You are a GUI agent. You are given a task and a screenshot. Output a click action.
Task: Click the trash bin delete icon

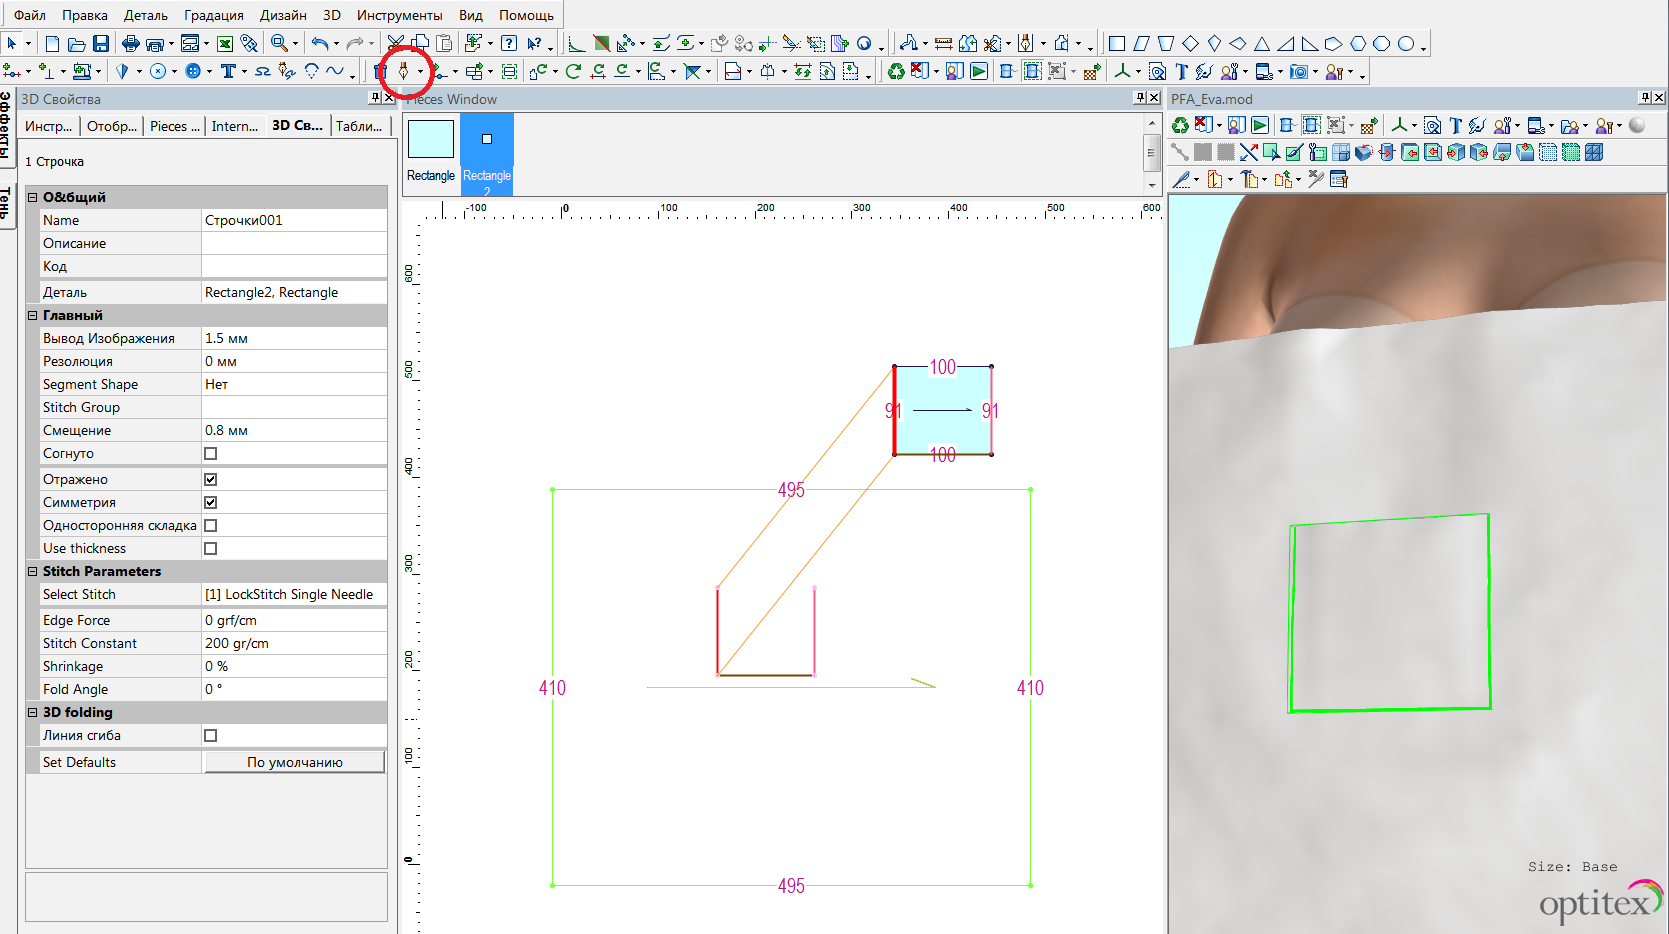pos(380,71)
